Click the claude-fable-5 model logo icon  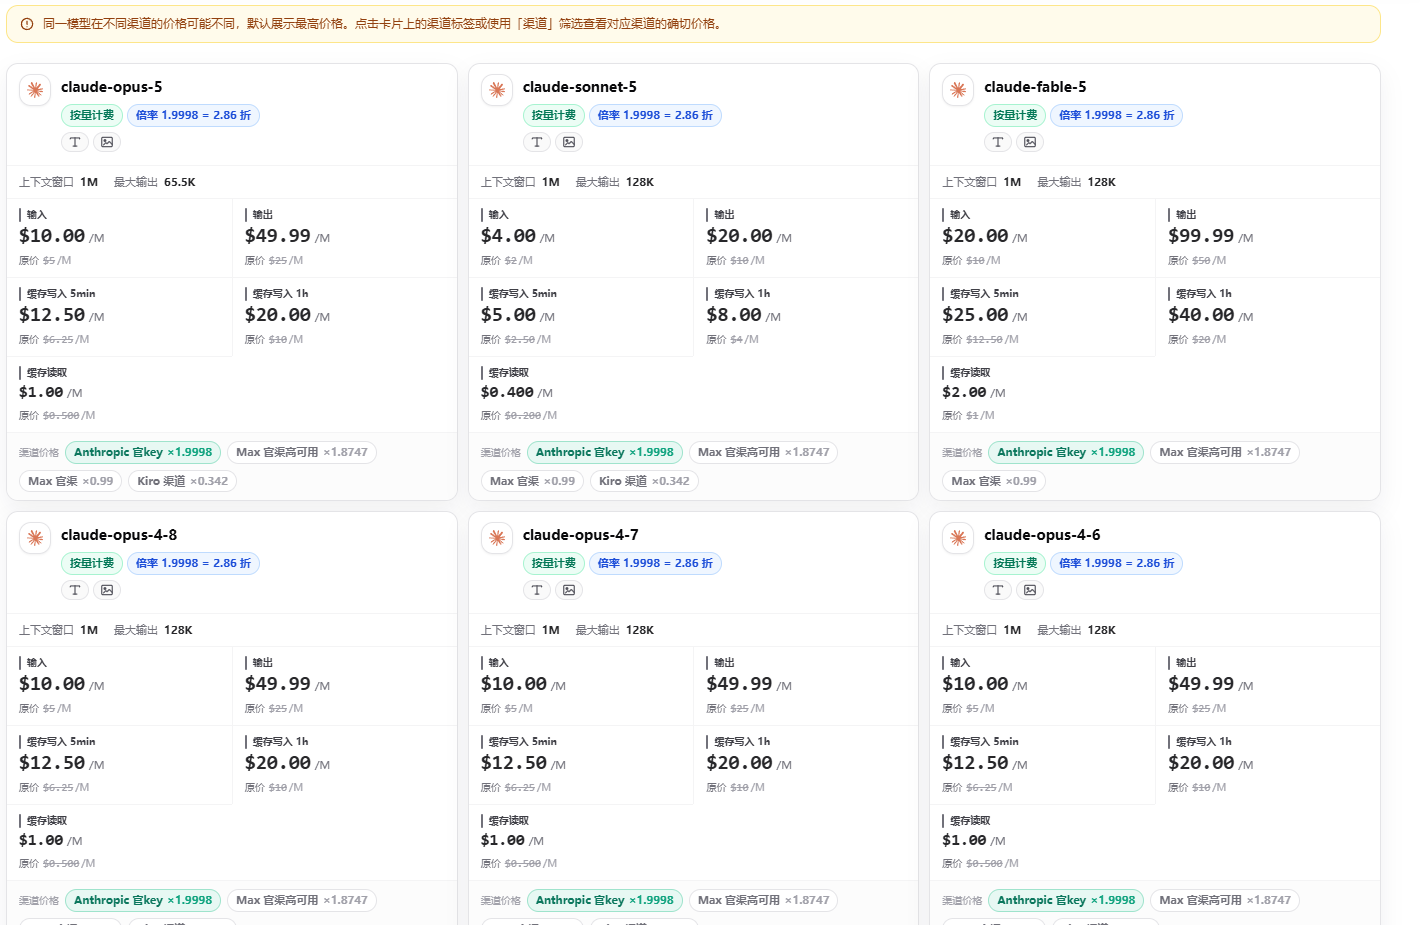tap(958, 90)
